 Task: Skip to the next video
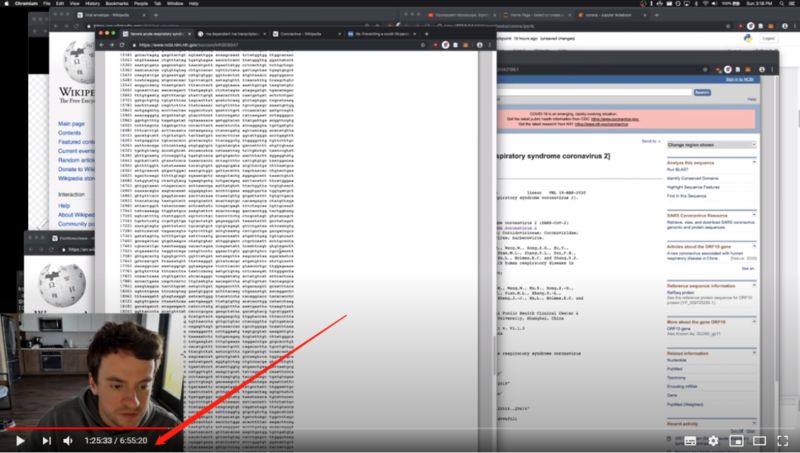click(x=46, y=441)
